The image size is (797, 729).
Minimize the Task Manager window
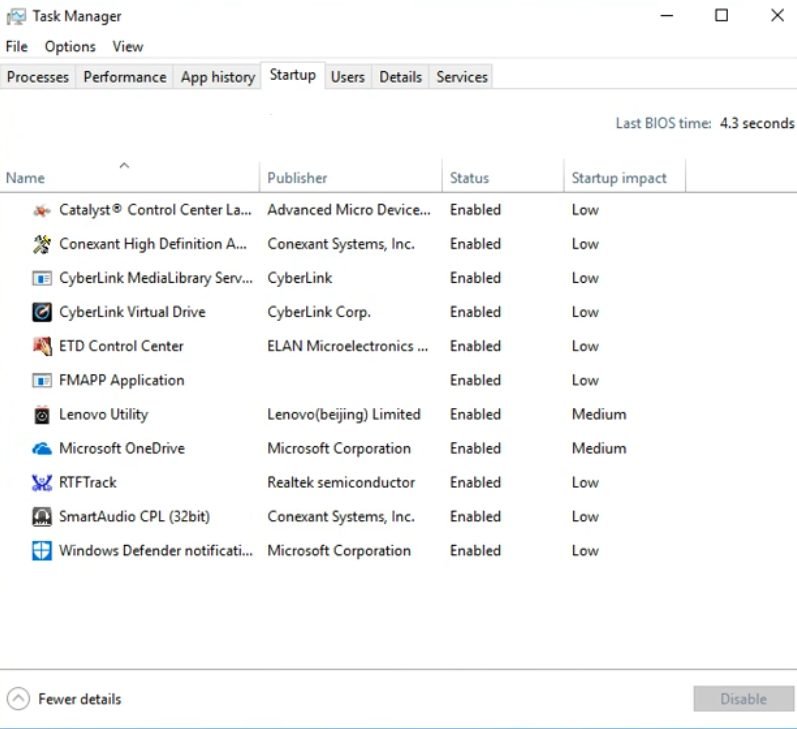coord(667,16)
